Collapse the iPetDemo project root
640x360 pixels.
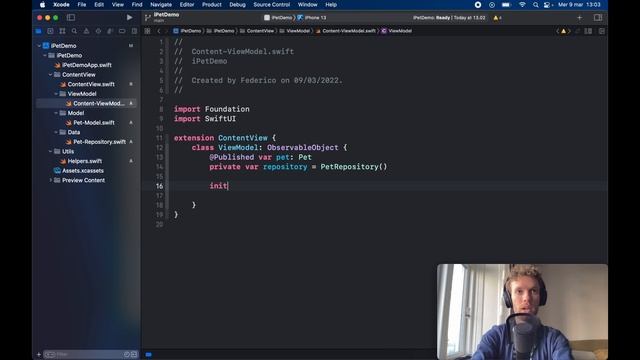[40, 46]
